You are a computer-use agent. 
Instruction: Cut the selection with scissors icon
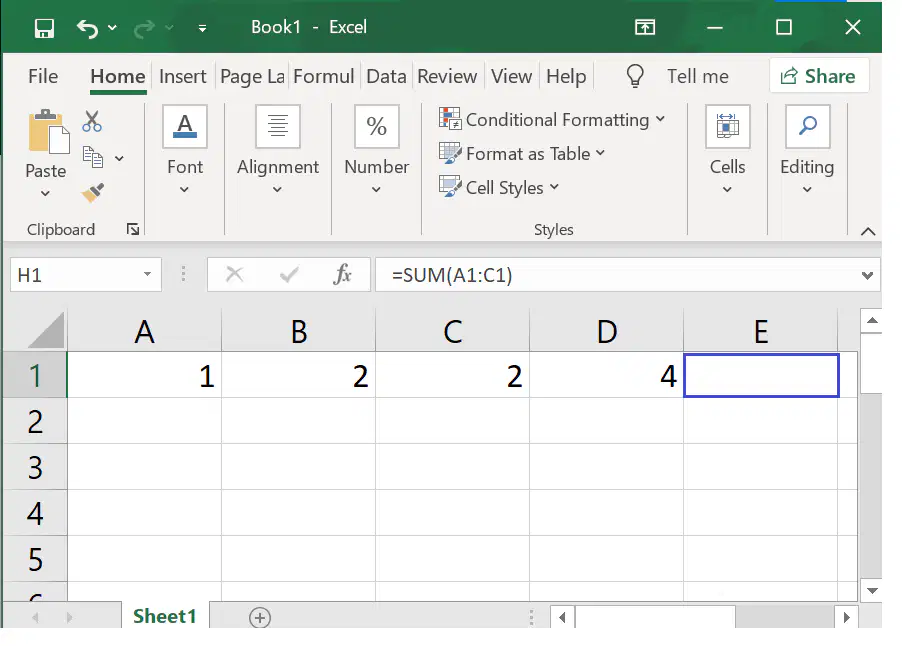92,121
